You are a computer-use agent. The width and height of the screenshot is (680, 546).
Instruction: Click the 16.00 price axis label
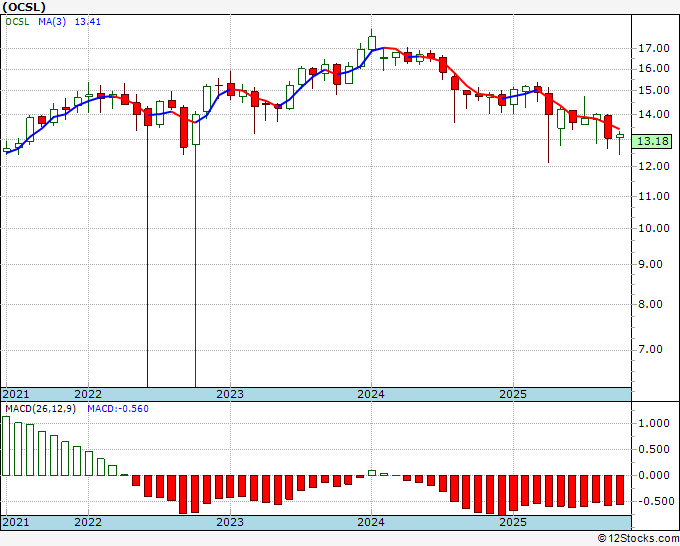coord(654,69)
